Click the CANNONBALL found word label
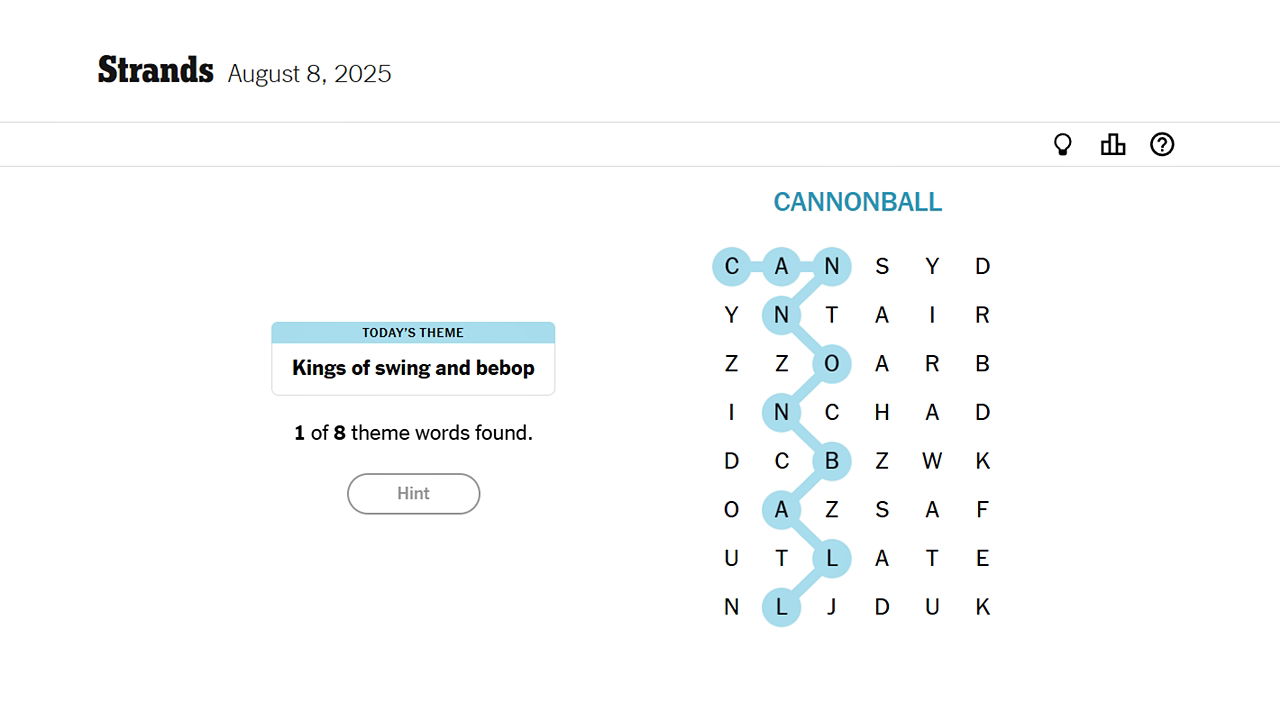Screen dimensions: 1280x720 [x=857, y=202]
